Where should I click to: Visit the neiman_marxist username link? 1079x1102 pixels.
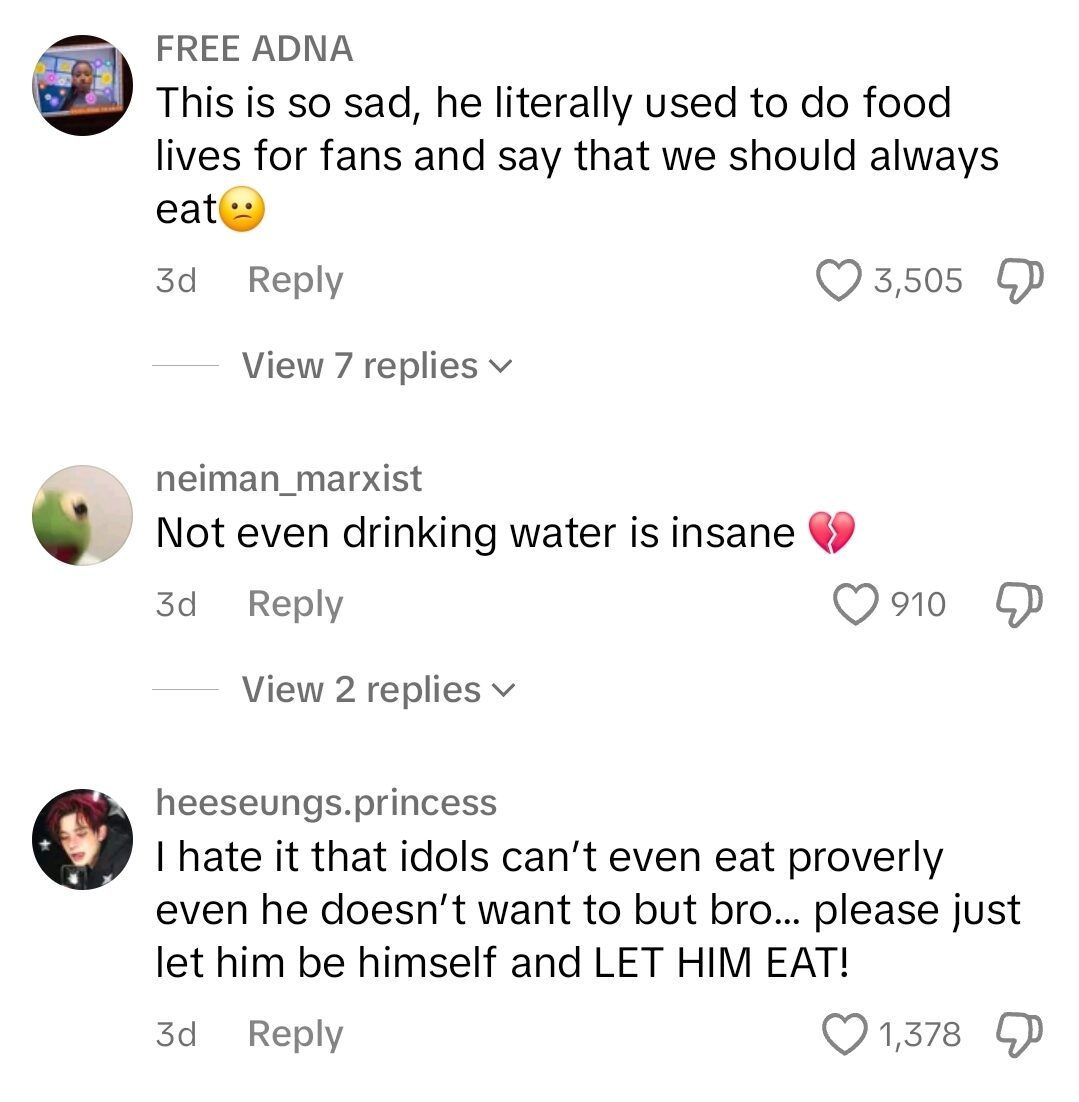[289, 479]
